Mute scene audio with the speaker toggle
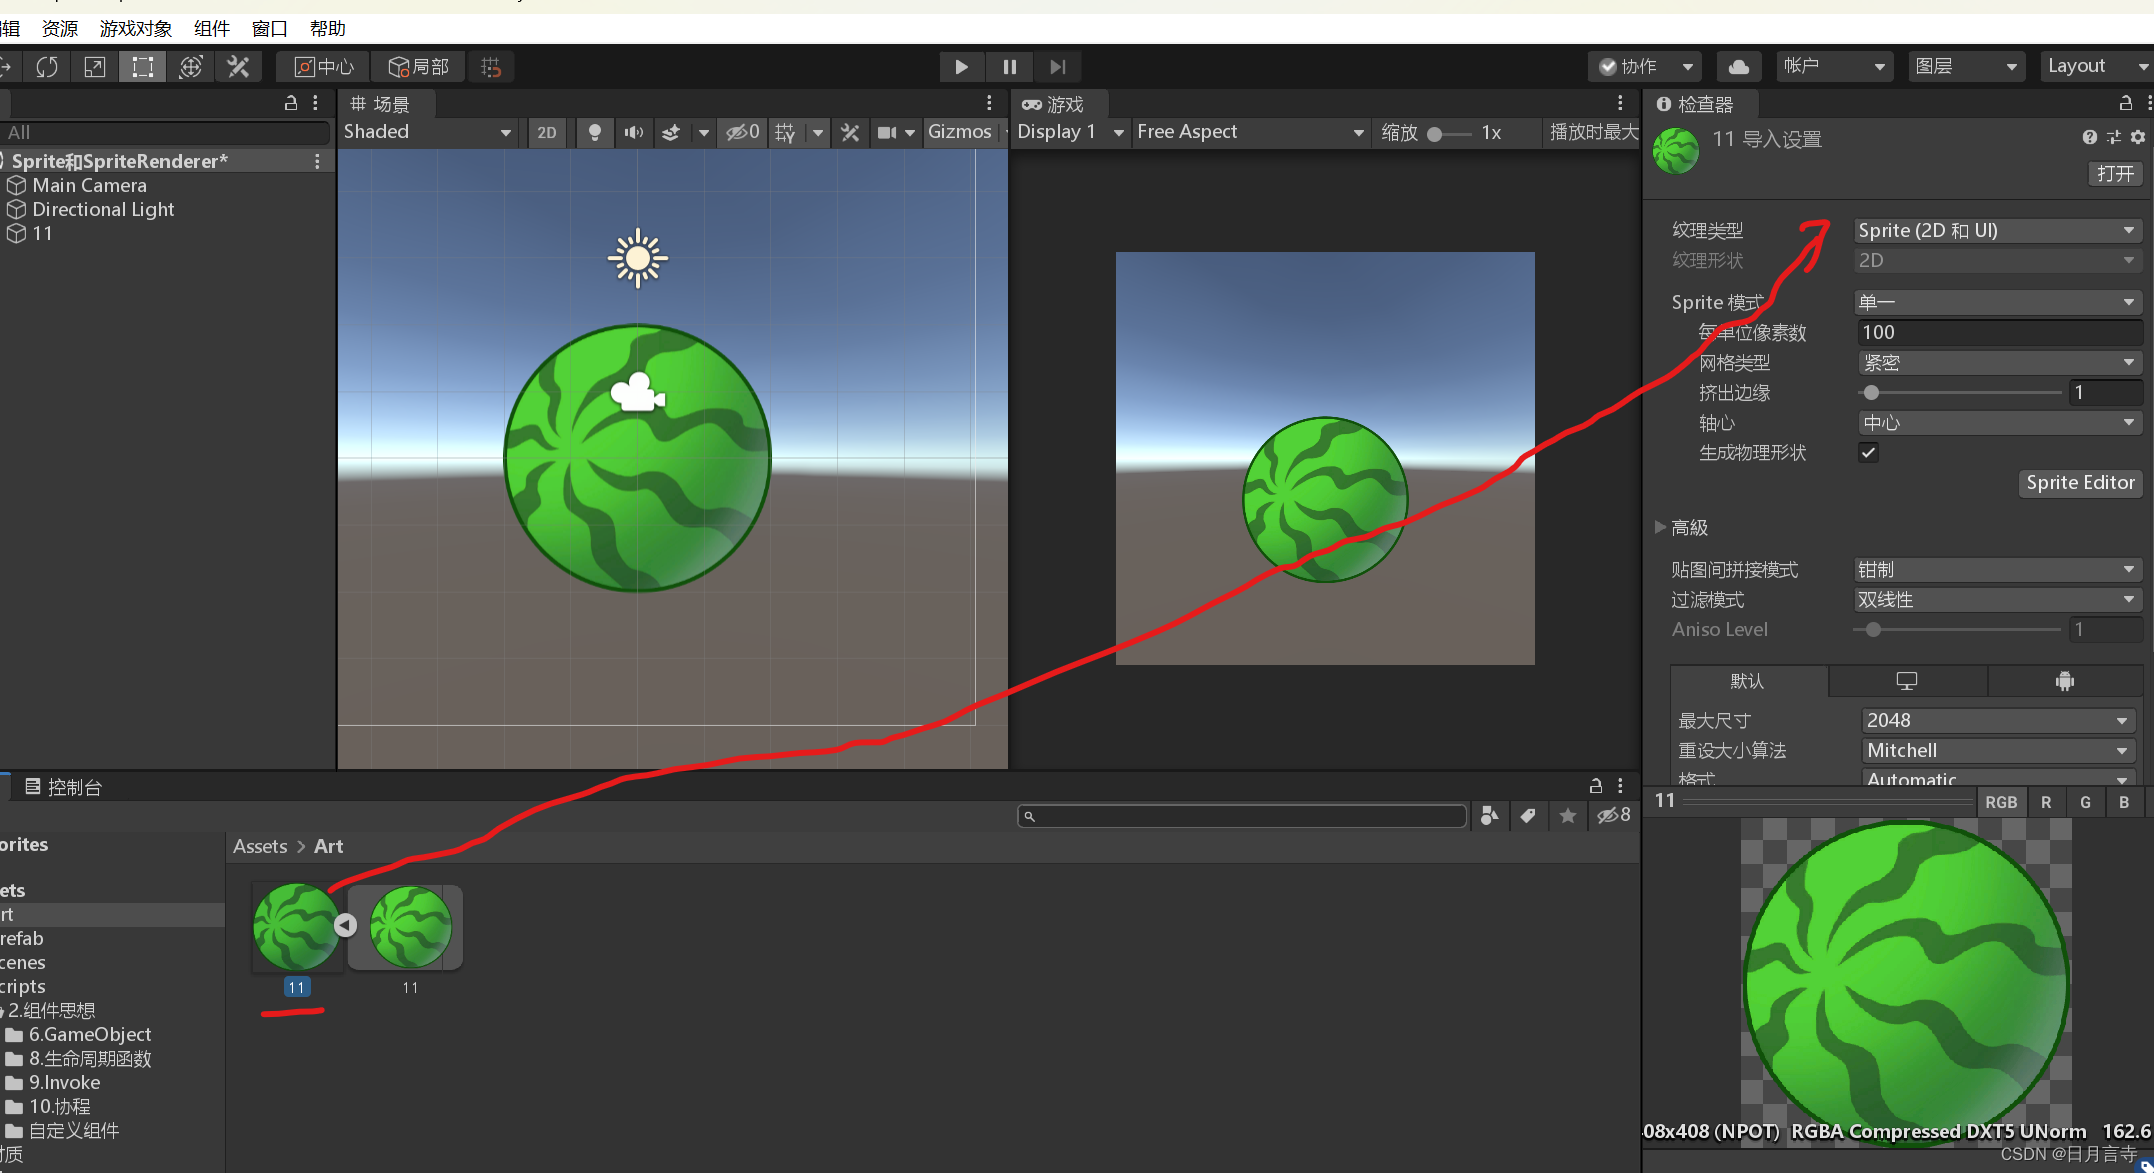This screenshot has height=1173, width=2154. [x=633, y=132]
